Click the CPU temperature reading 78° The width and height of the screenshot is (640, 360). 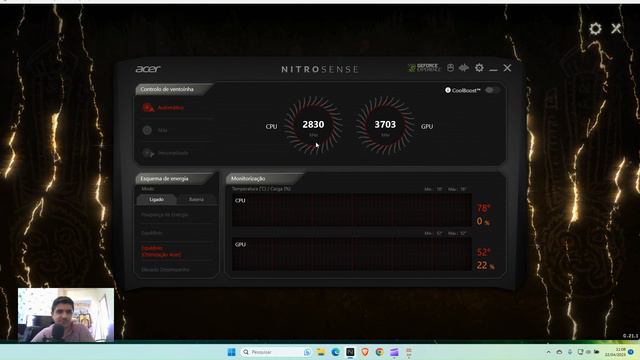point(483,208)
